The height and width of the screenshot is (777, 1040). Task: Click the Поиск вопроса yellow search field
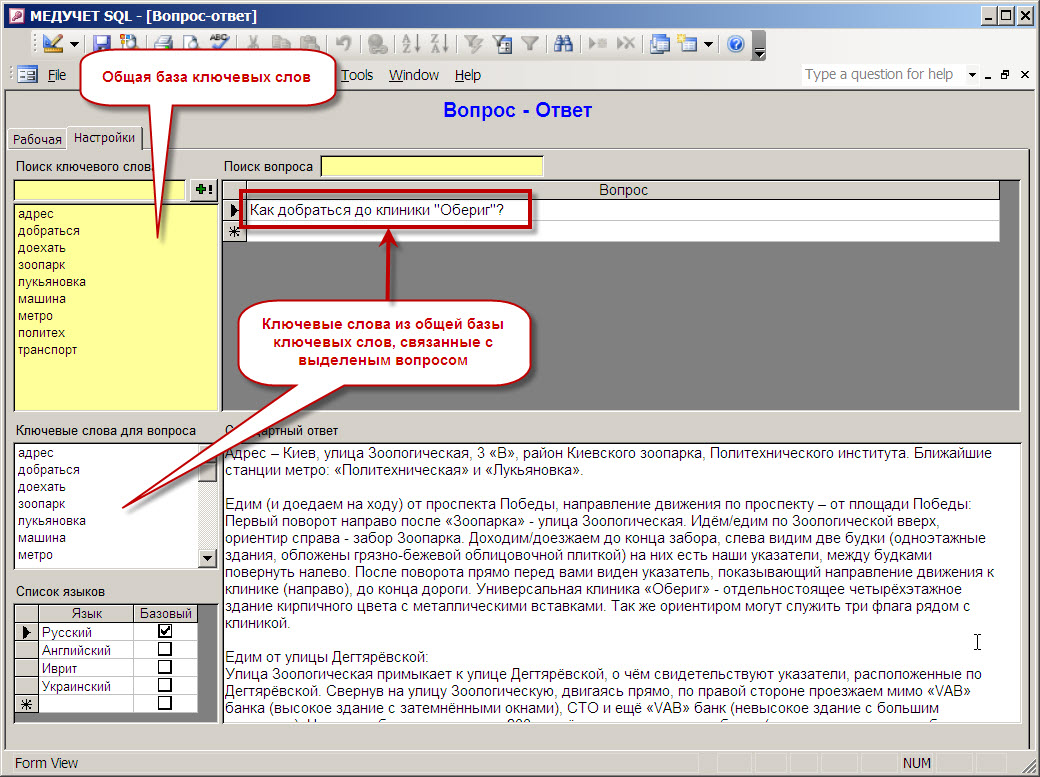click(x=432, y=166)
